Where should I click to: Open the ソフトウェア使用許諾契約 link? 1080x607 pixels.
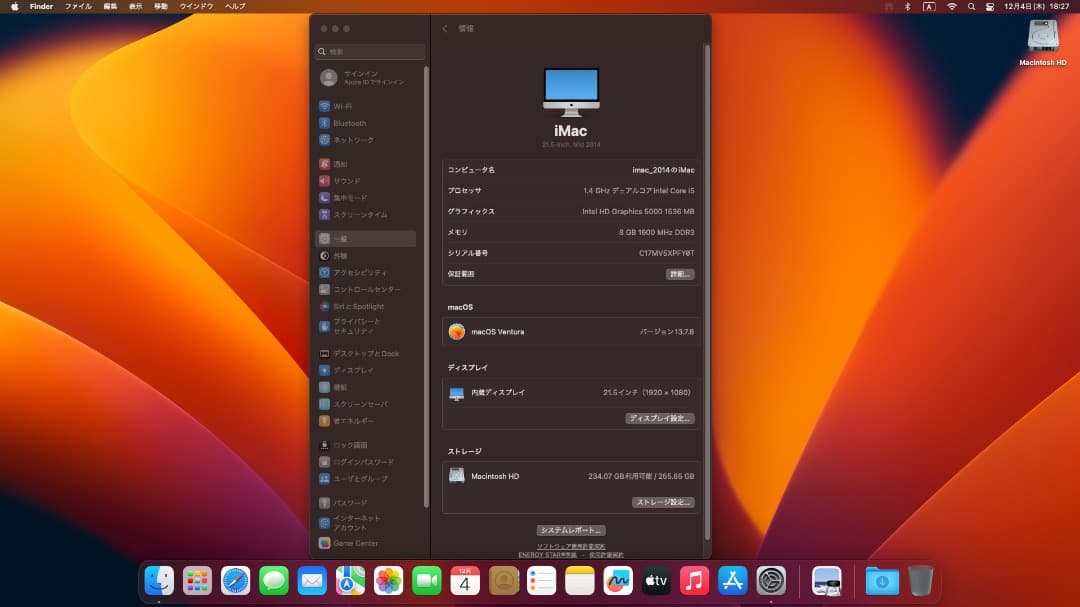click(x=571, y=545)
